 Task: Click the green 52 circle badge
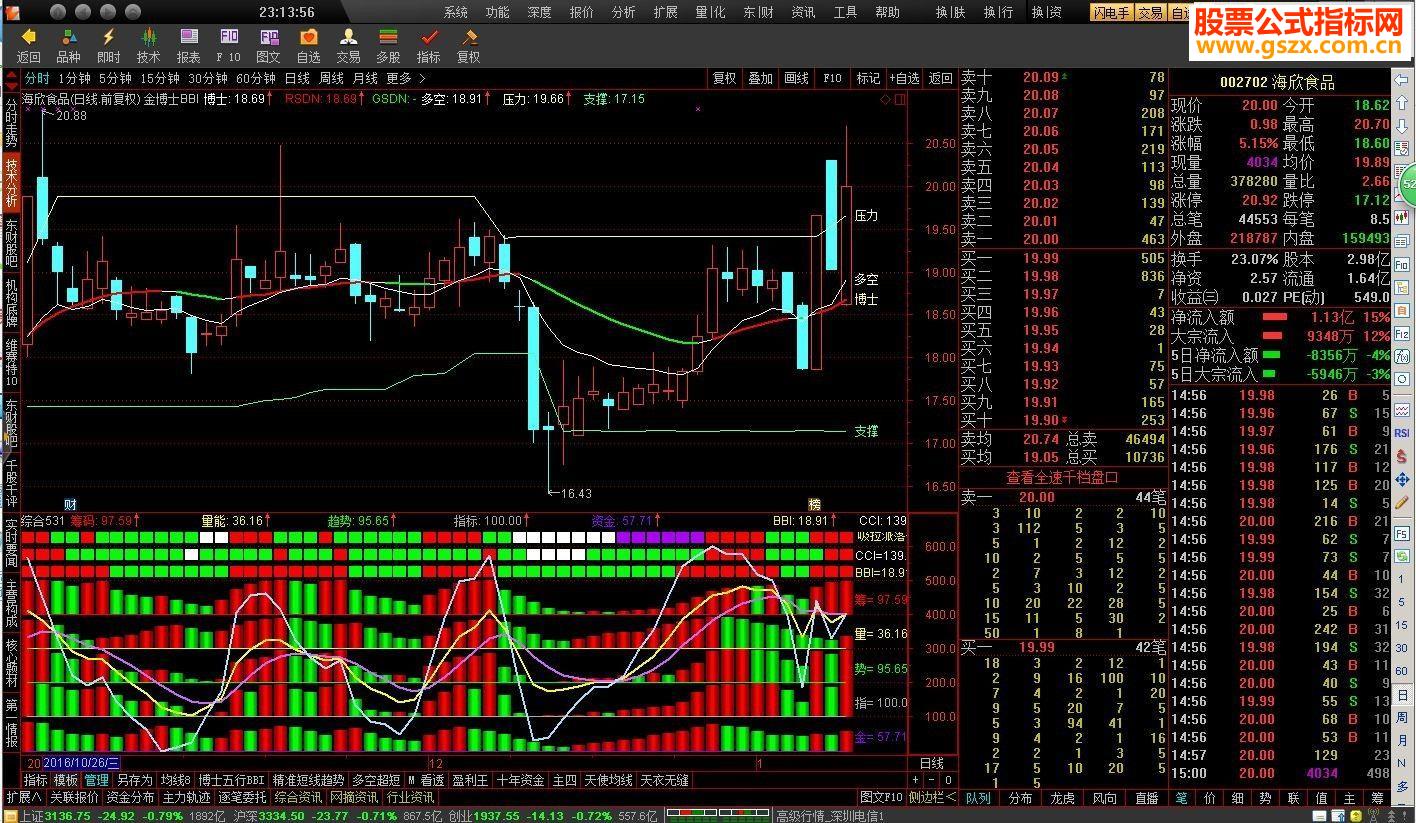[1407, 185]
